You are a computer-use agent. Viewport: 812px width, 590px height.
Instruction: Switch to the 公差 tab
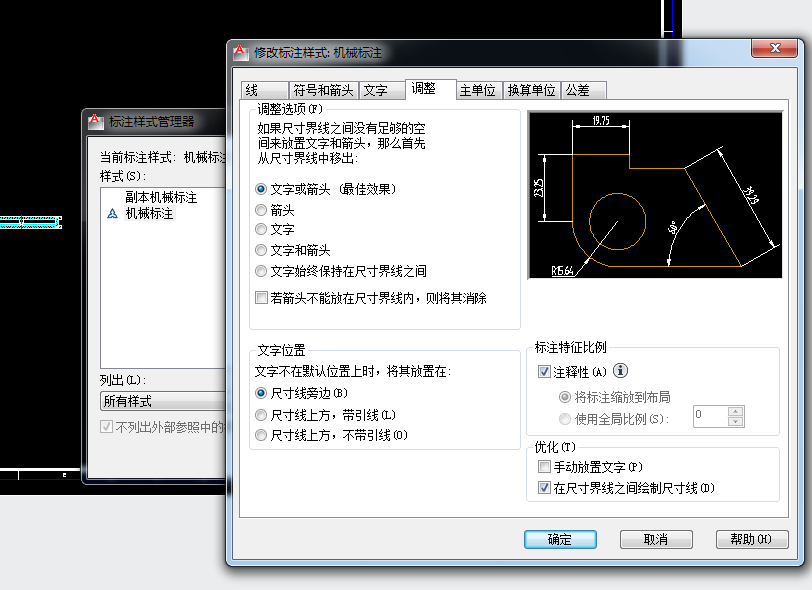pos(578,90)
